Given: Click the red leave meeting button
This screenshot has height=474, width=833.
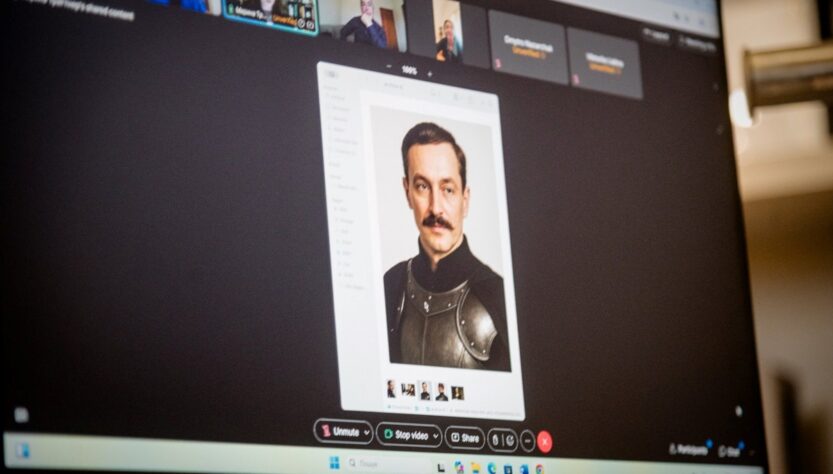Looking at the screenshot, I should coord(545,442).
